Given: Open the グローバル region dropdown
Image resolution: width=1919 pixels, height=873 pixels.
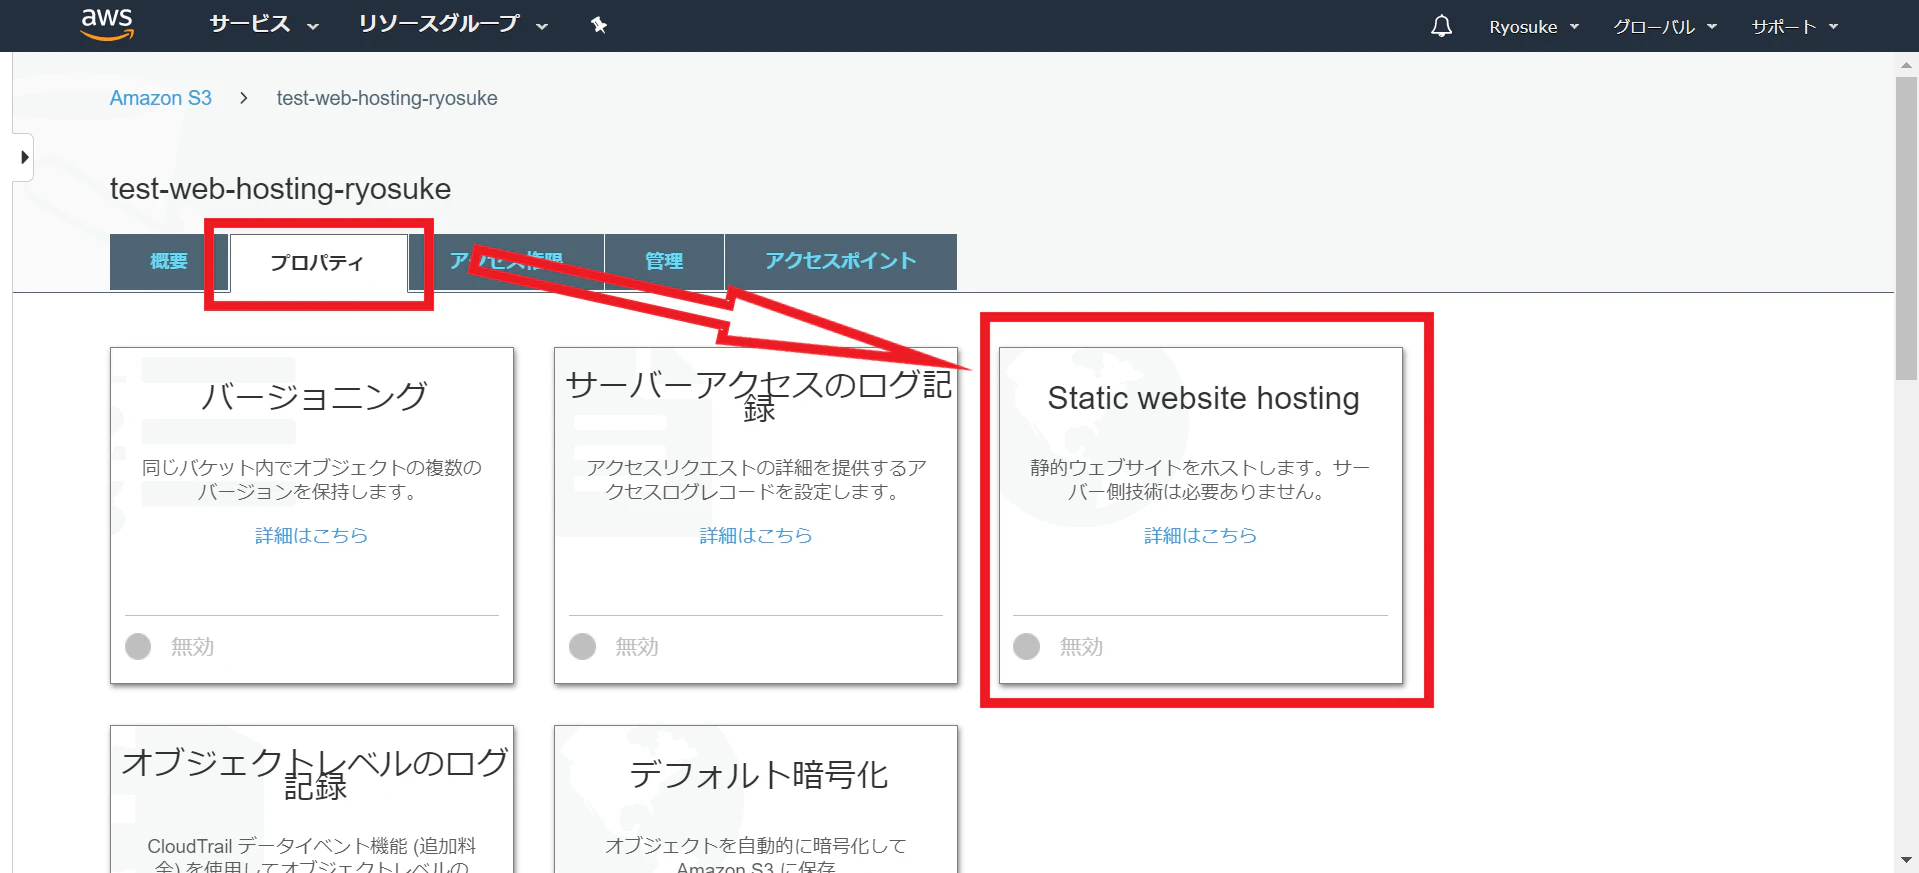Looking at the screenshot, I should [1665, 27].
